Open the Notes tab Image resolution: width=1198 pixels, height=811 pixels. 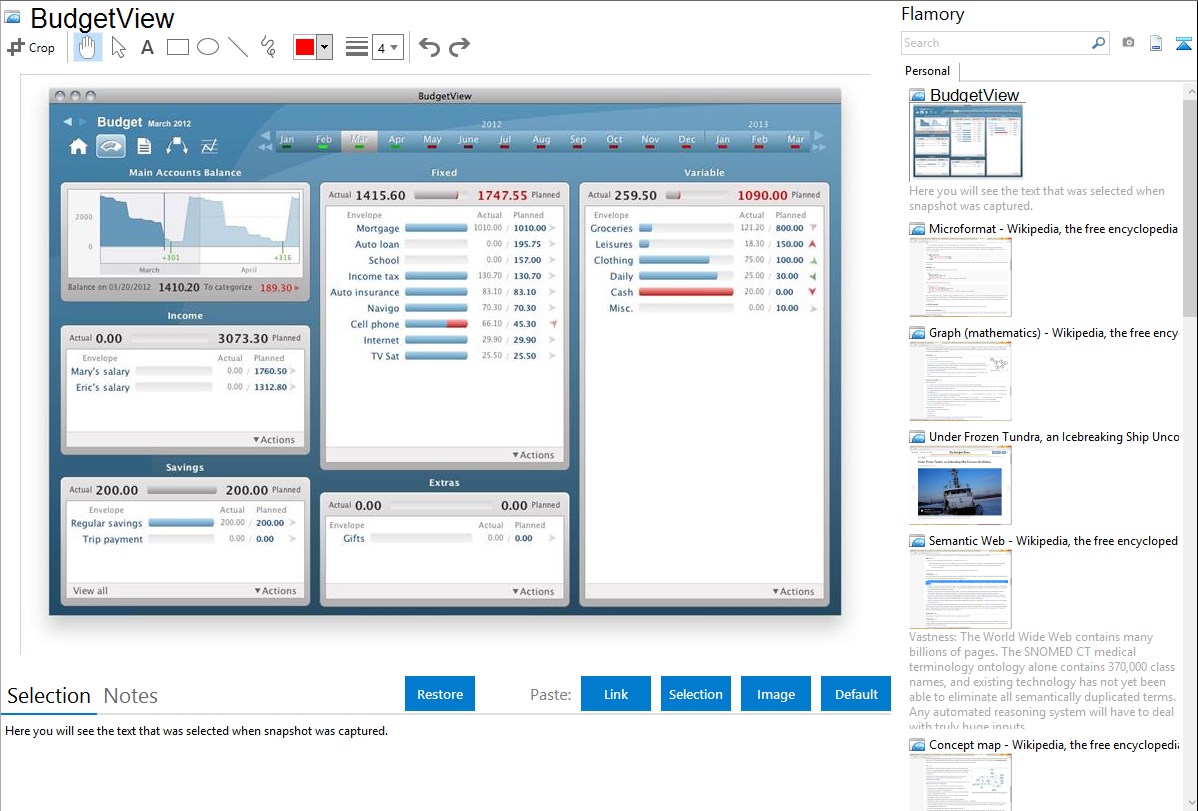click(x=131, y=696)
